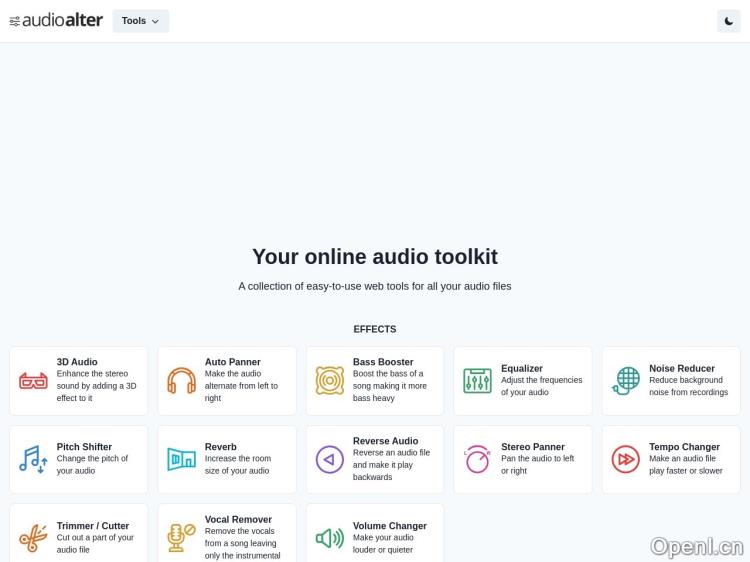
Task: Click 'Cut out a part of your audio' text
Action: click(x=95, y=544)
